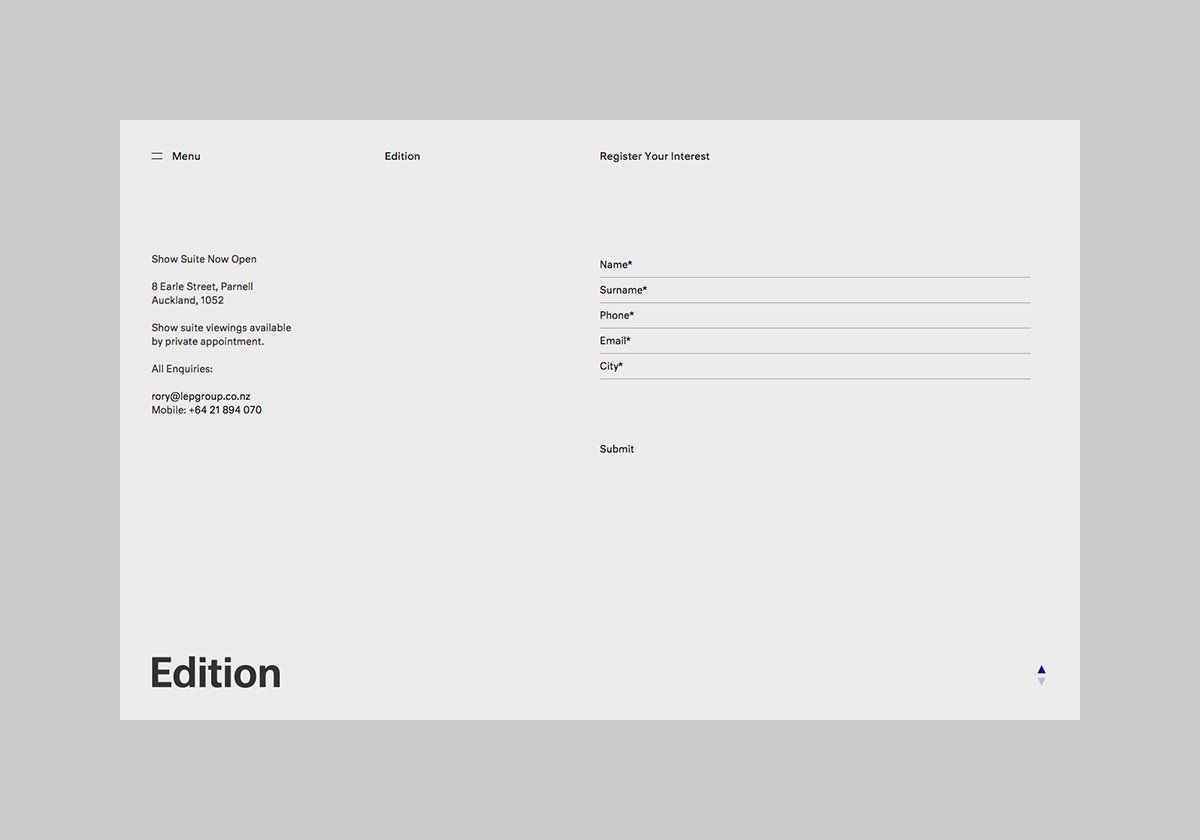This screenshot has width=1200, height=840.
Task: Select the Phone* input field
Action: tap(814, 316)
